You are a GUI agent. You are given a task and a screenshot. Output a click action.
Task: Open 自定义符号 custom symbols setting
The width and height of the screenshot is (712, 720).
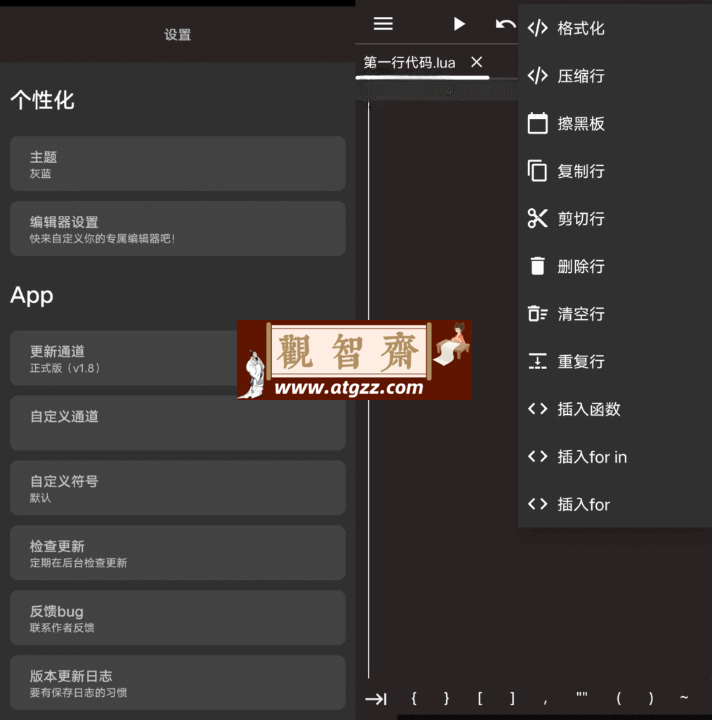coord(178,488)
